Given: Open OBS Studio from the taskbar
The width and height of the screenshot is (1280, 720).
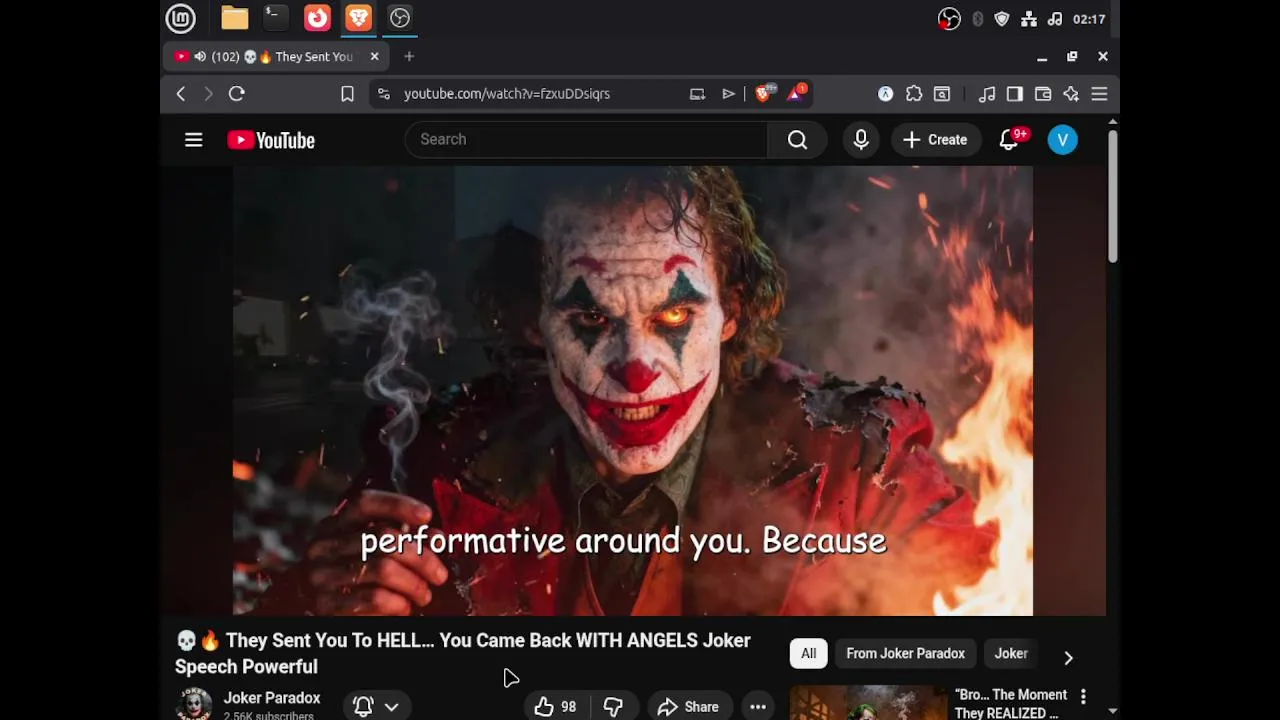Looking at the screenshot, I should pyautogui.click(x=400, y=18).
